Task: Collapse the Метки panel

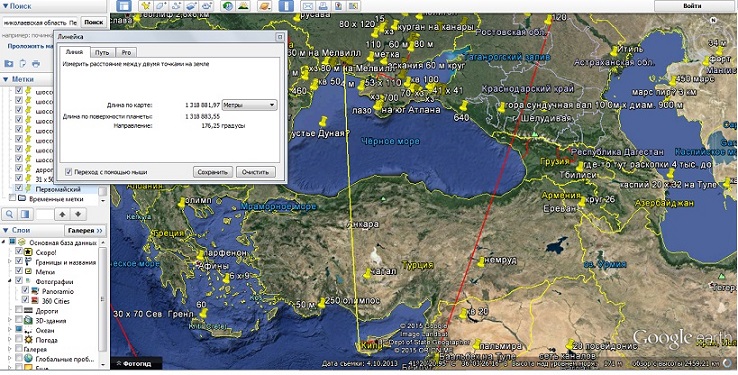Action: (5, 79)
